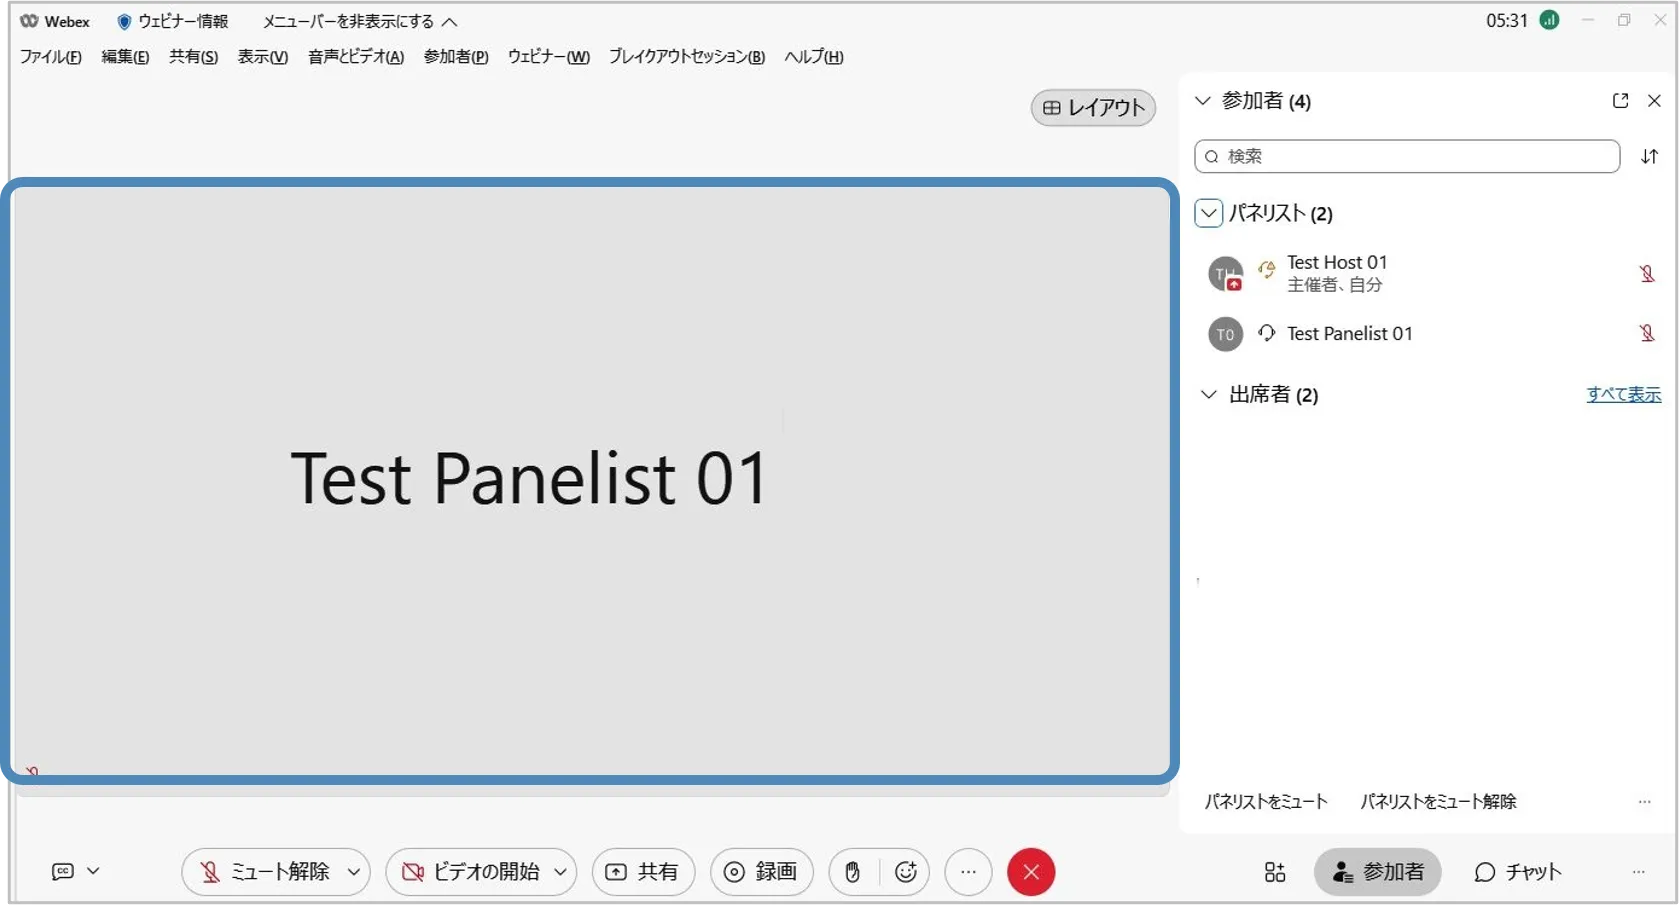Open the emoji reactions icon
Image resolution: width=1679 pixels, height=905 pixels.
(x=906, y=872)
